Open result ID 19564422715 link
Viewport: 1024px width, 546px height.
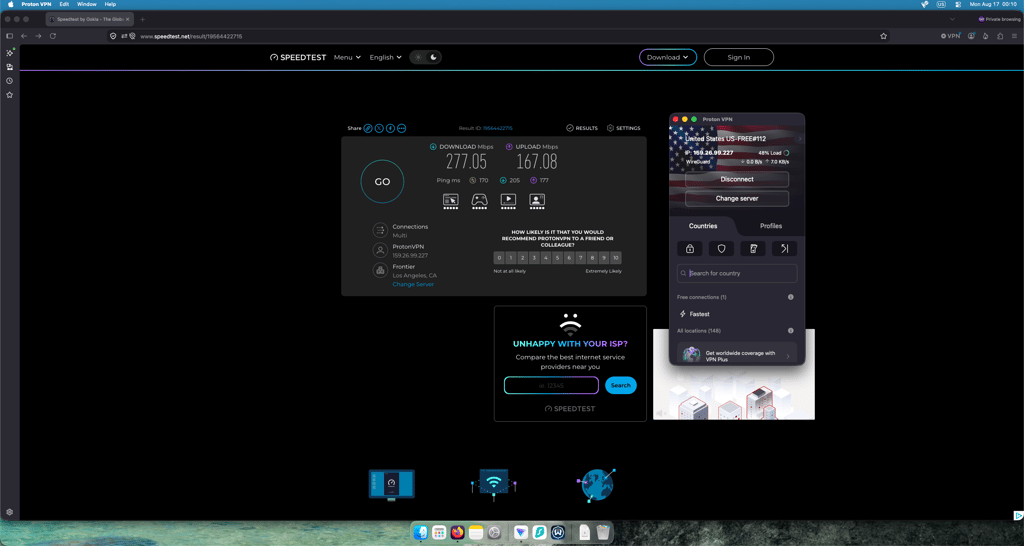pos(498,128)
